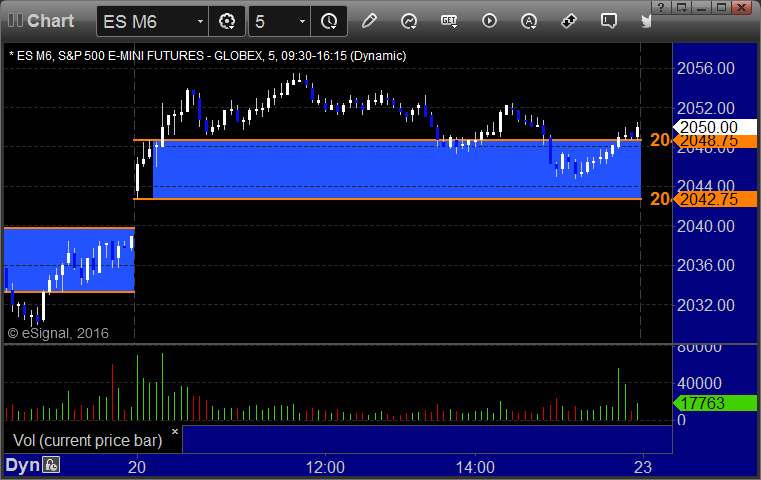Minimize the chart window
The image size is (761, 480).
click(x=701, y=7)
